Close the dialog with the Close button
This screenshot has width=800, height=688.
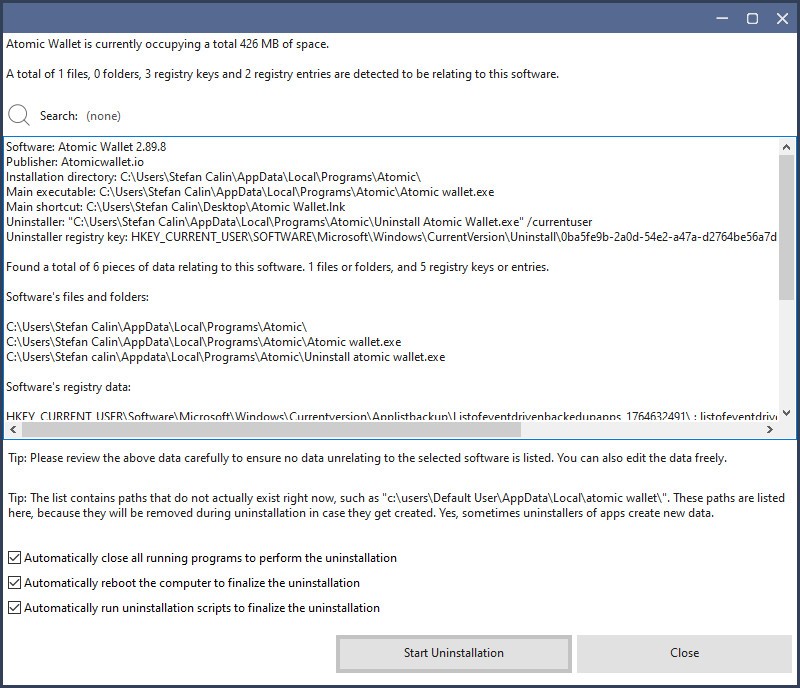click(x=684, y=653)
